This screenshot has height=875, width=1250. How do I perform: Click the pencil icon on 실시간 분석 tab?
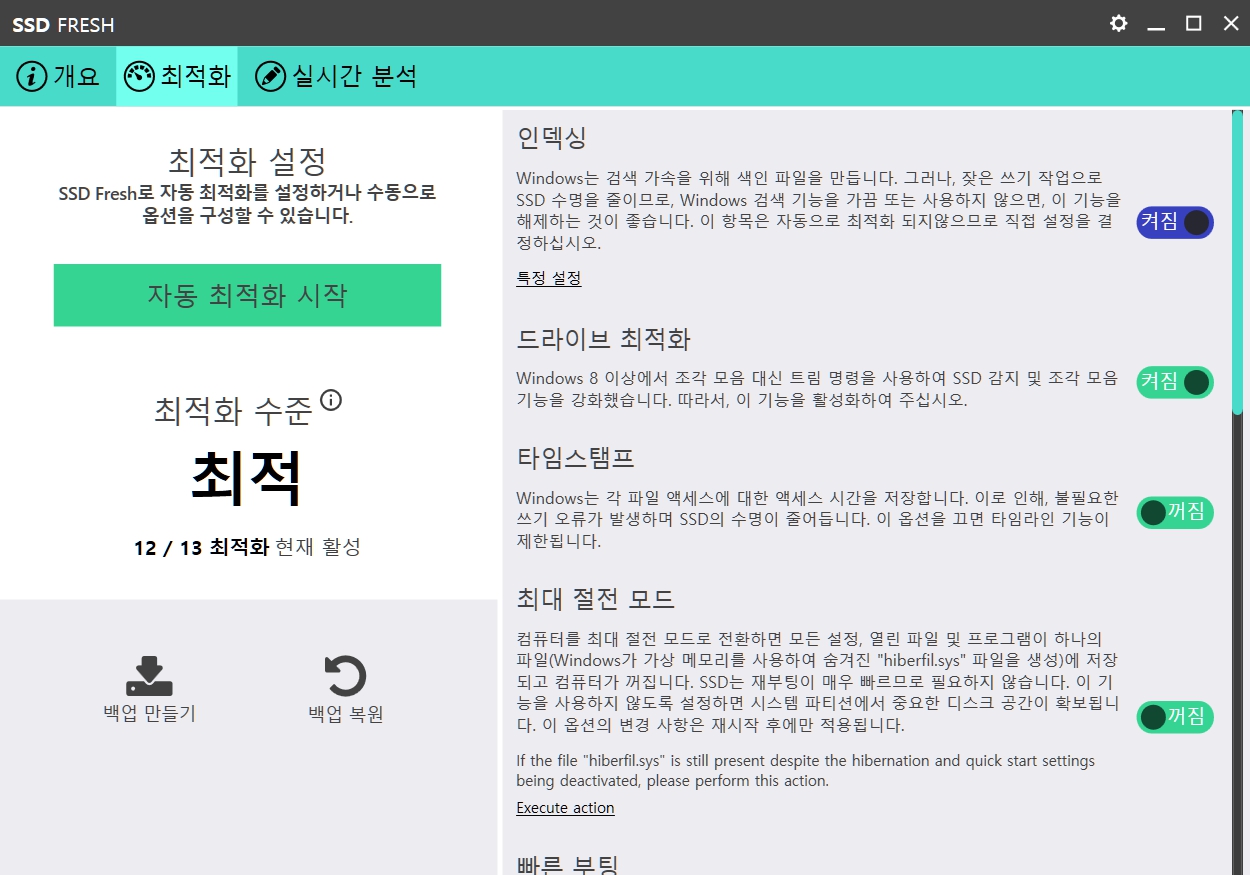(270, 76)
